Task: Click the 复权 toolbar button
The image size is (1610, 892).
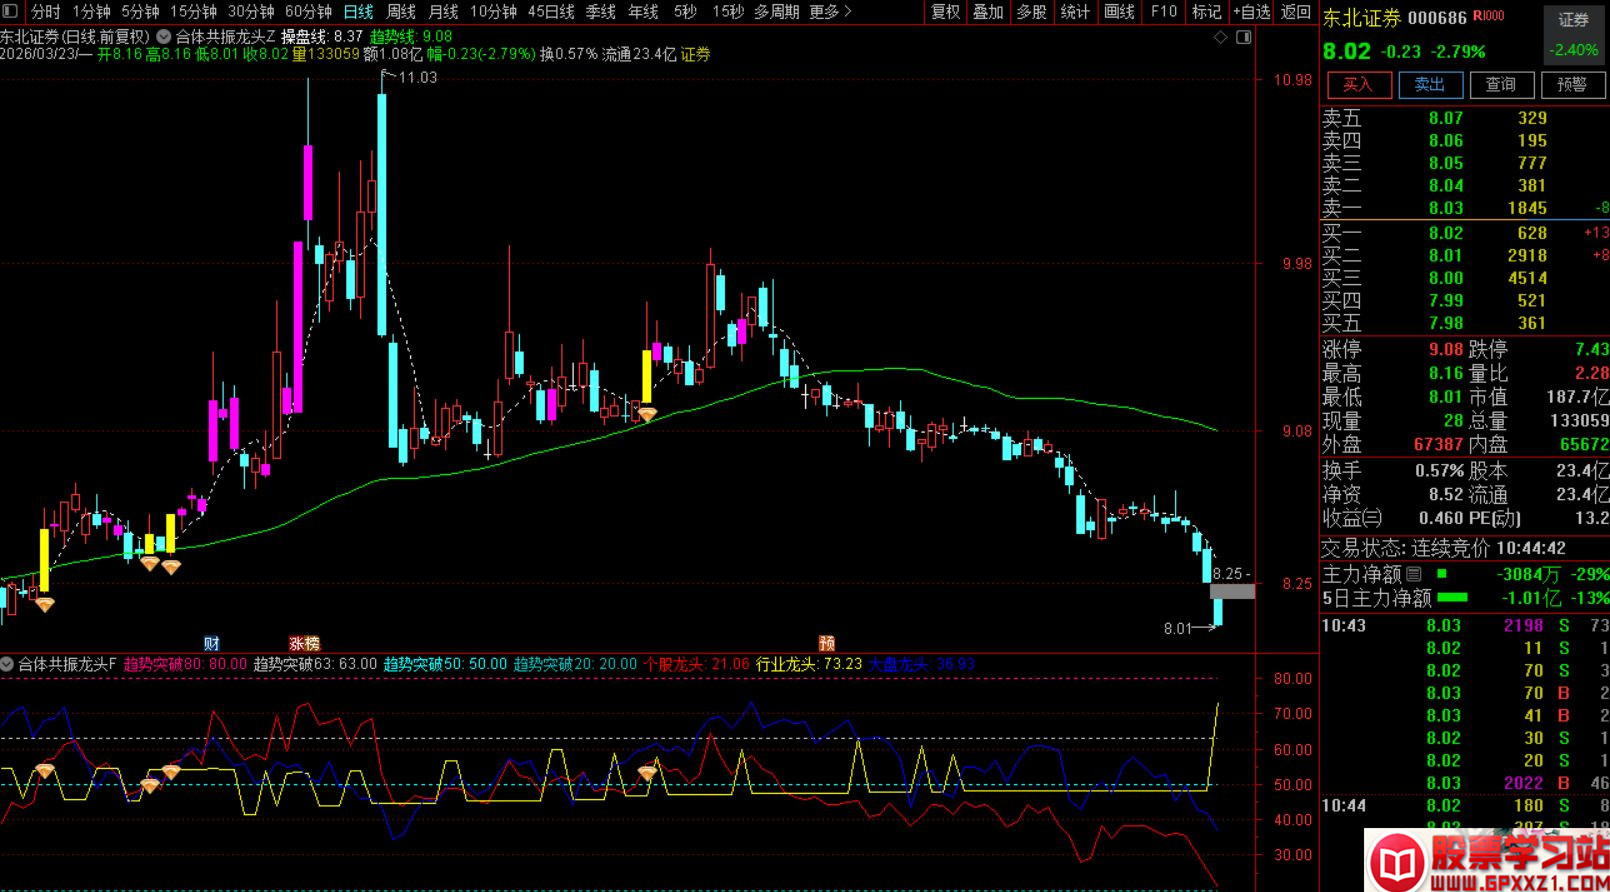Action: tap(946, 11)
